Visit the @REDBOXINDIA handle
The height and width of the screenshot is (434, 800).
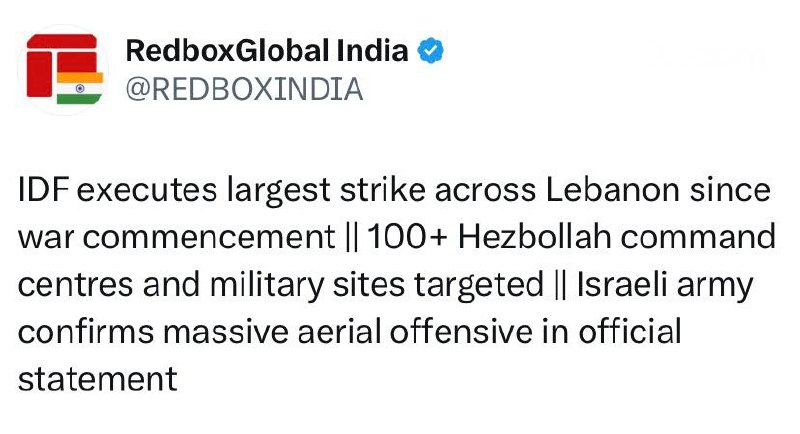tap(244, 90)
